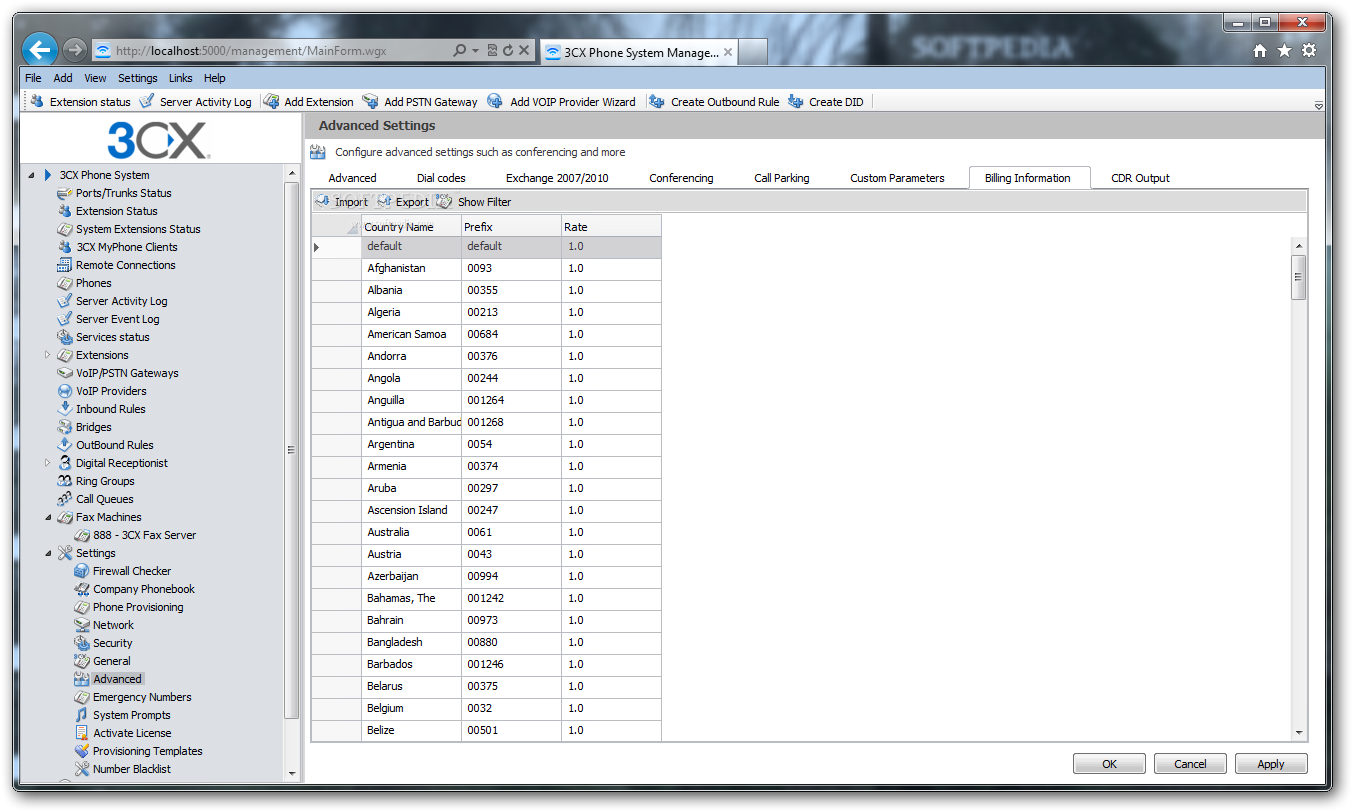Click the row selector of the default row
Viewport: 1353px width, 812px height.
point(336,247)
